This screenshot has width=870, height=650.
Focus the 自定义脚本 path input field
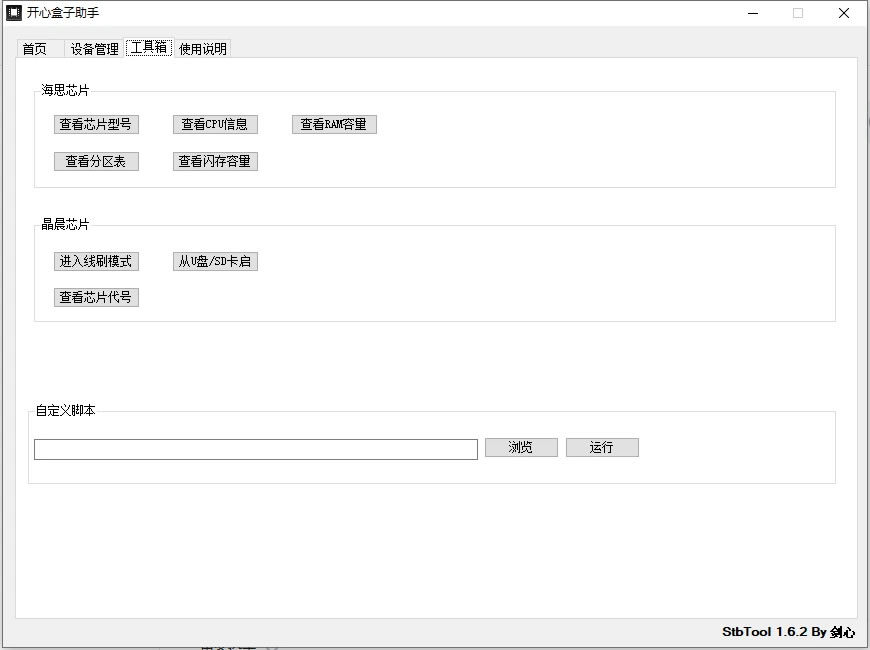click(255, 449)
